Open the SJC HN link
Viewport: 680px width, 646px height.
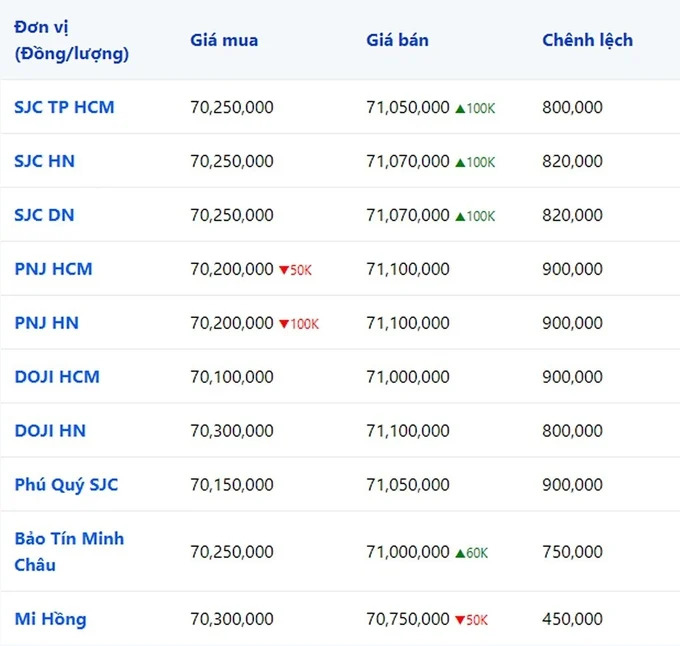tap(45, 161)
